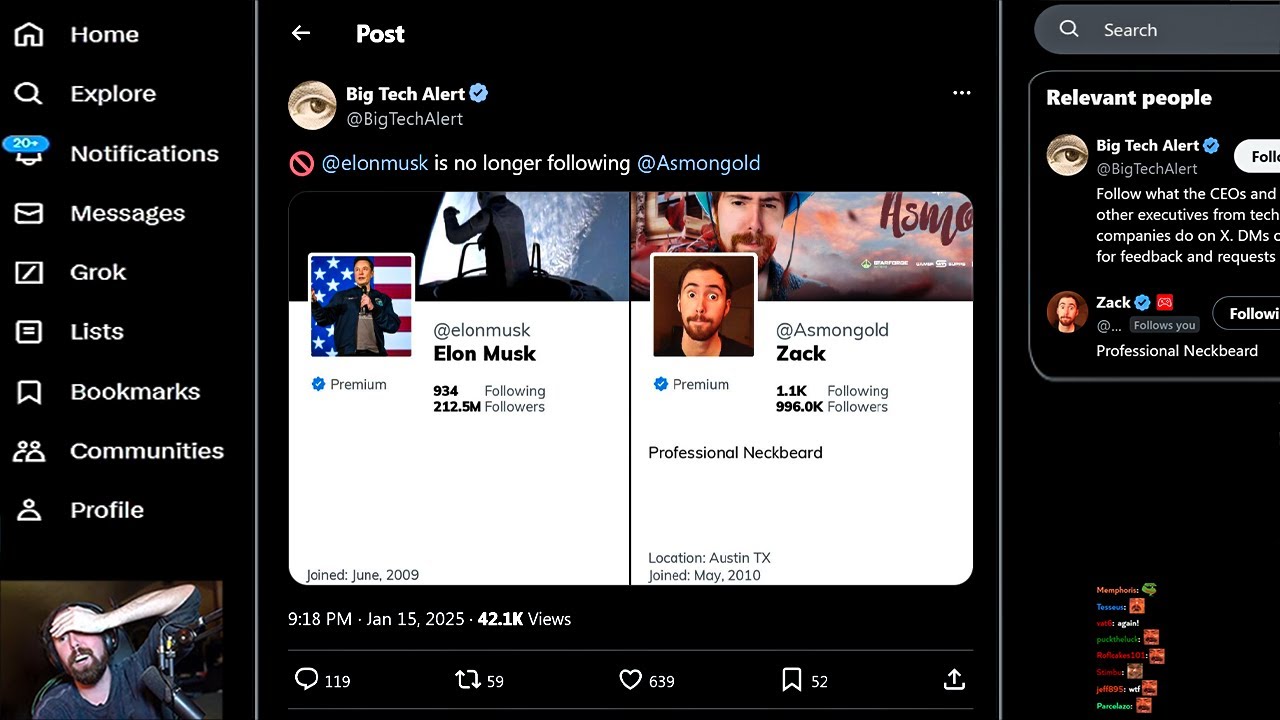Open the Notifications bell icon
1280x720 pixels.
click(29, 155)
